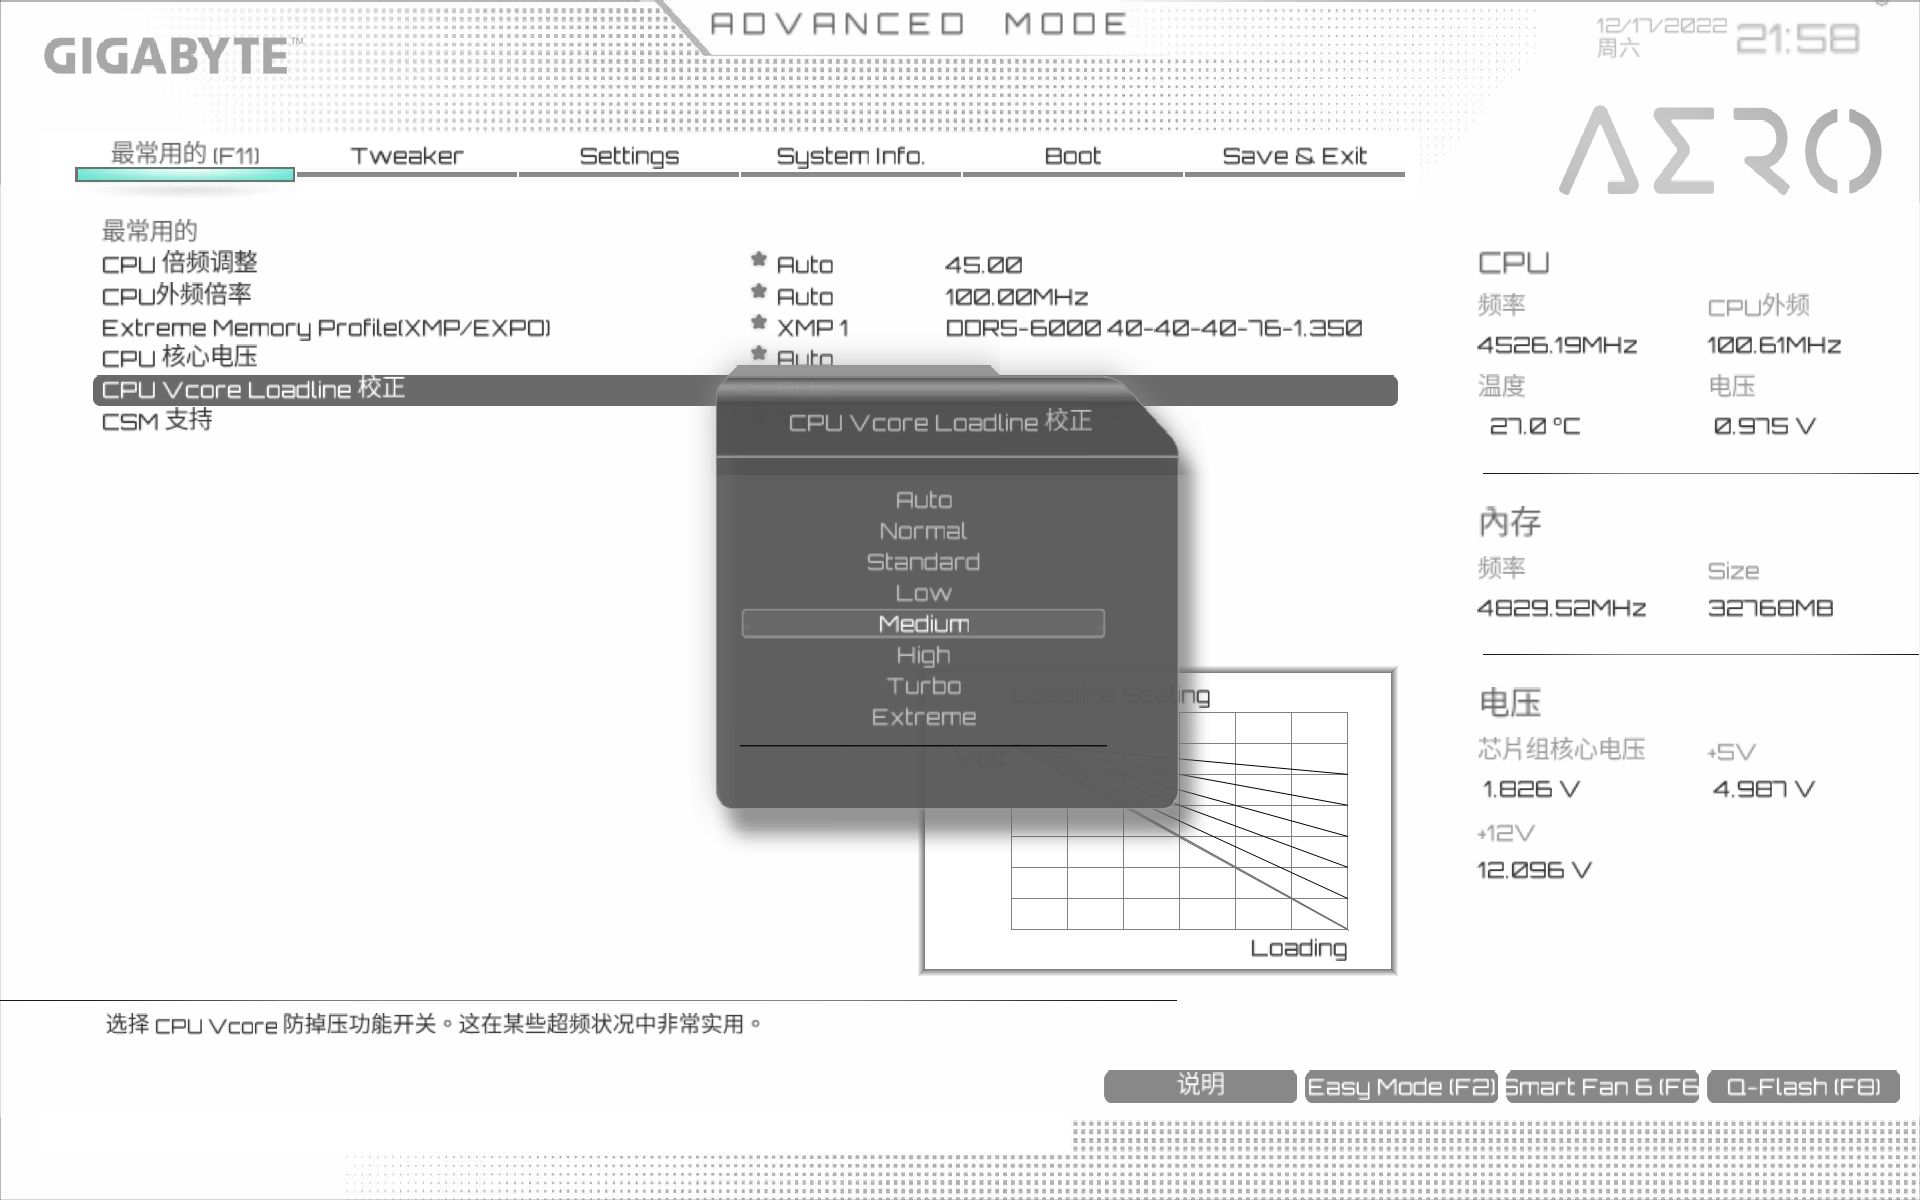Open Smart Fan 6 settings
Viewport: 1920px width, 1200px height.
(1601, 1087)
